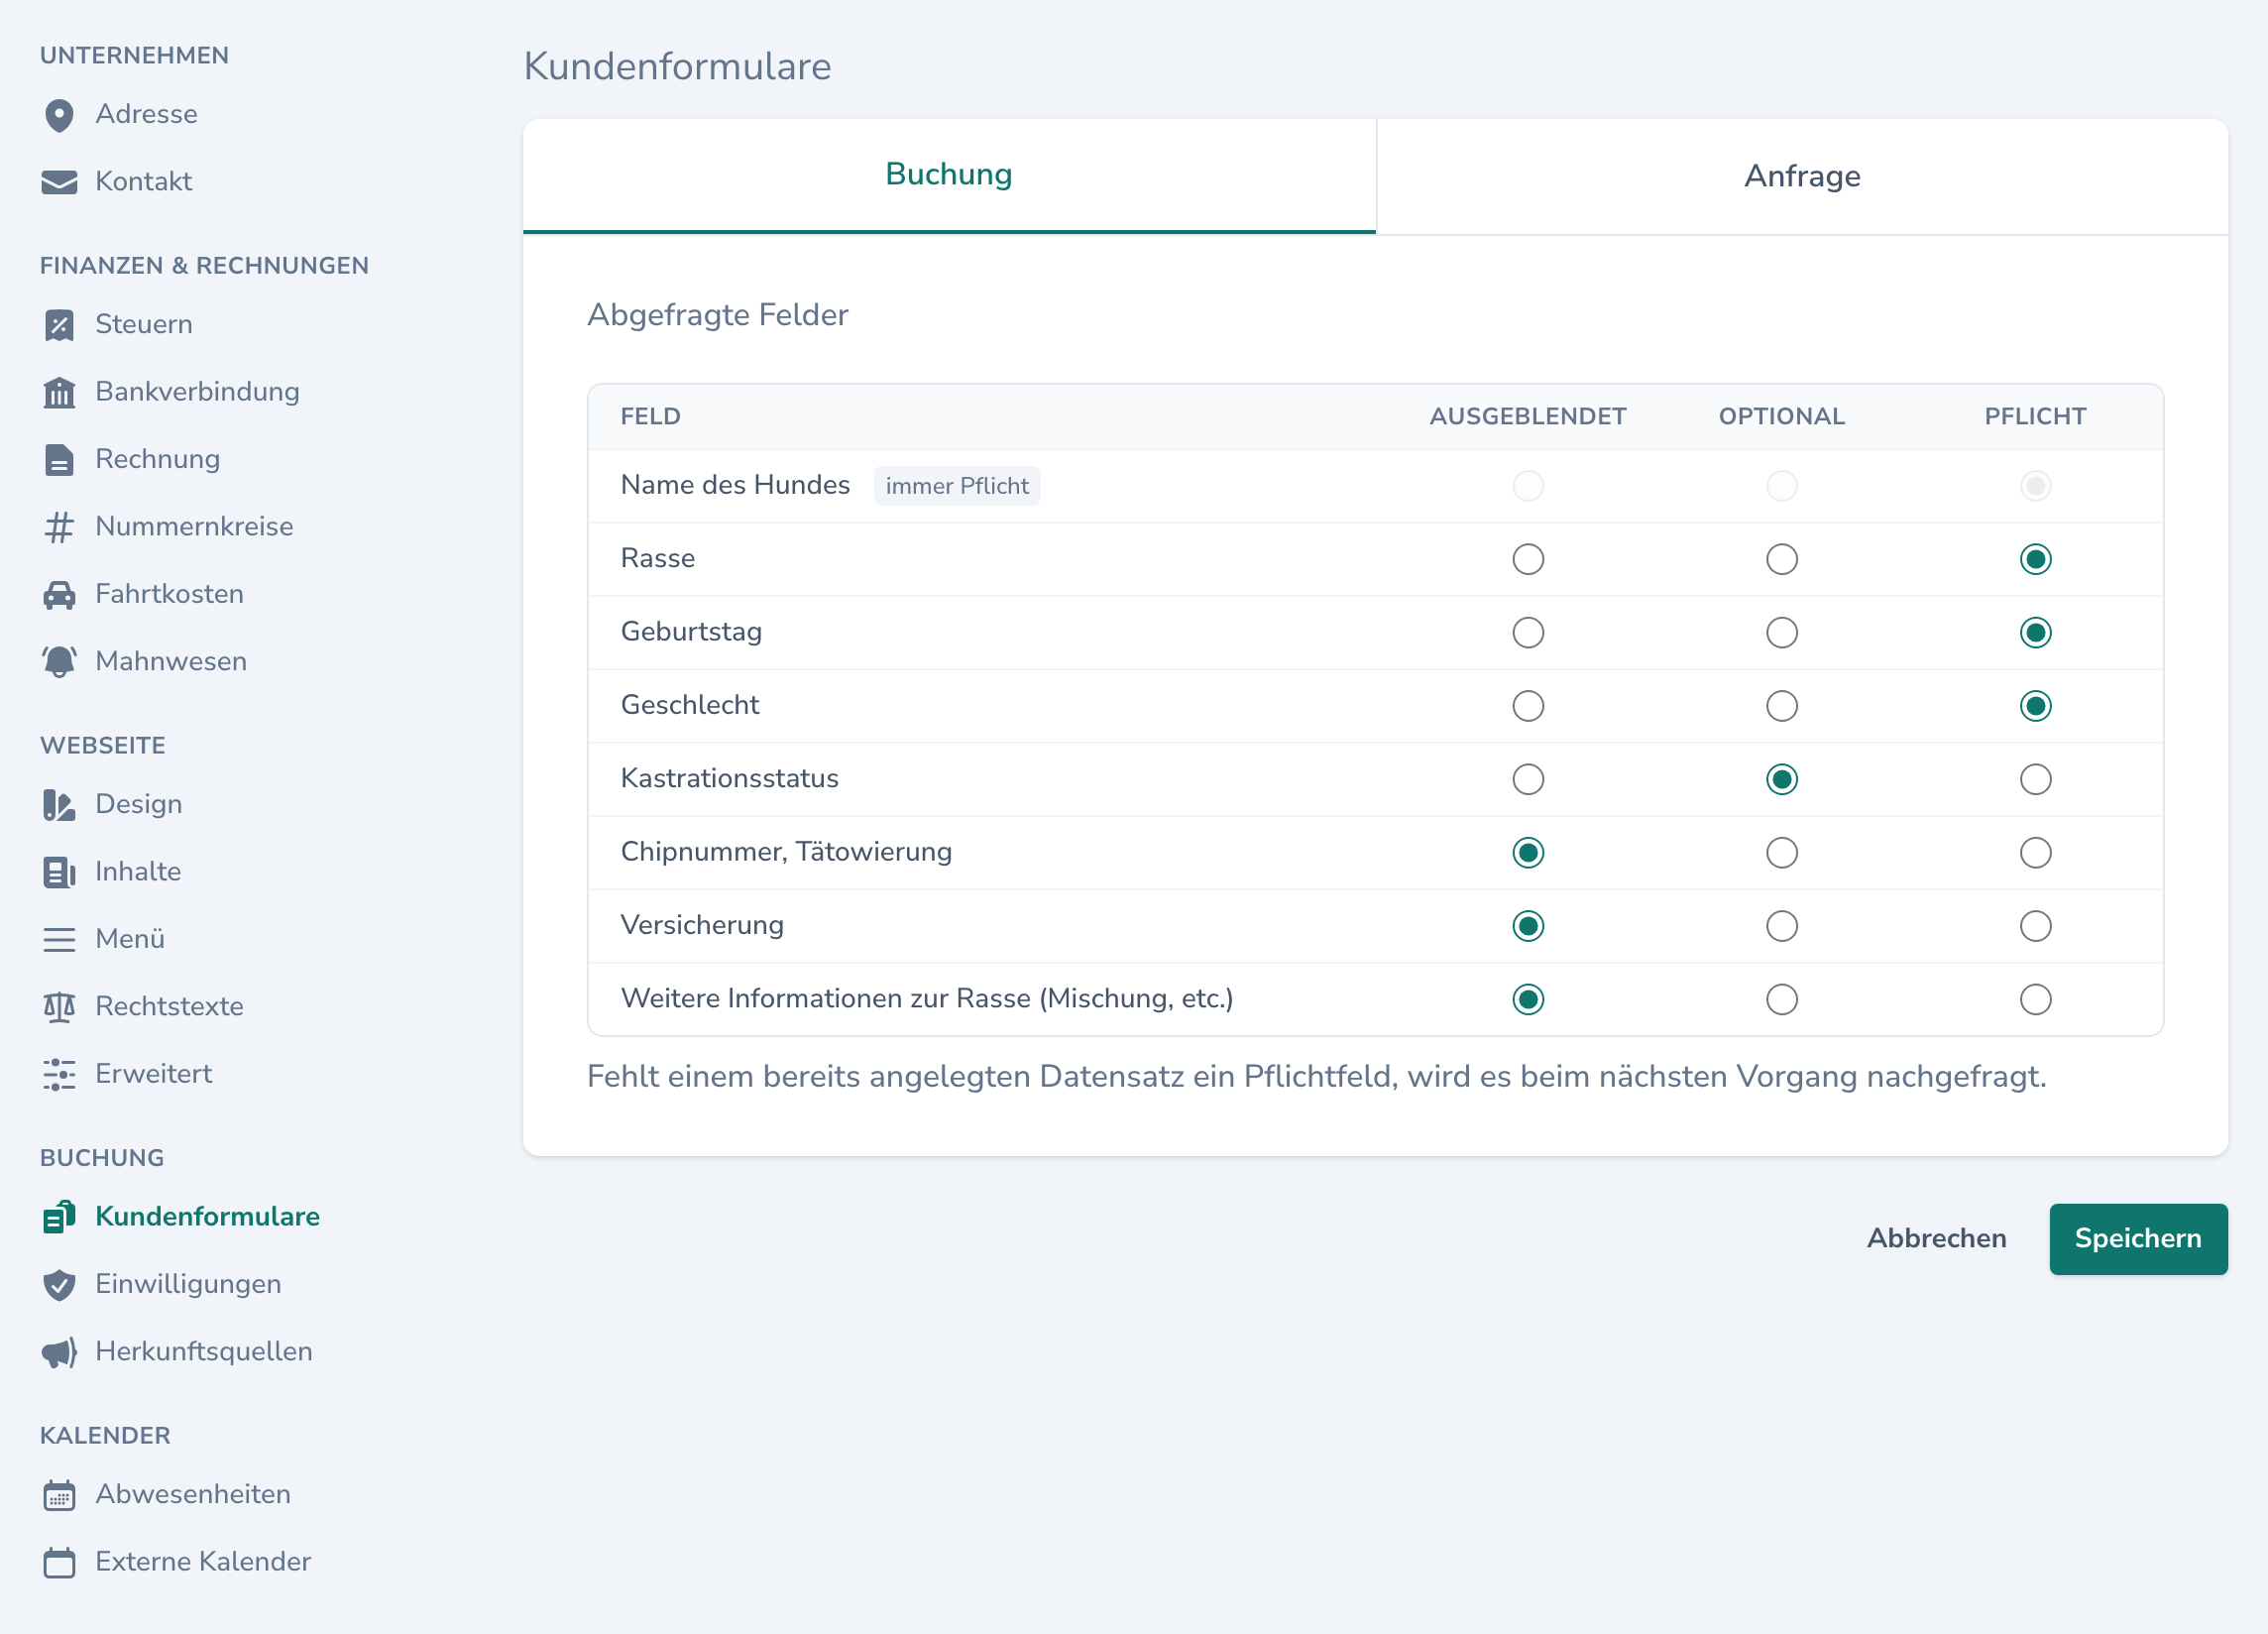Switch to the Anfrage tab
This screenshot has width=2268, height=1634.
(1802, 176)
